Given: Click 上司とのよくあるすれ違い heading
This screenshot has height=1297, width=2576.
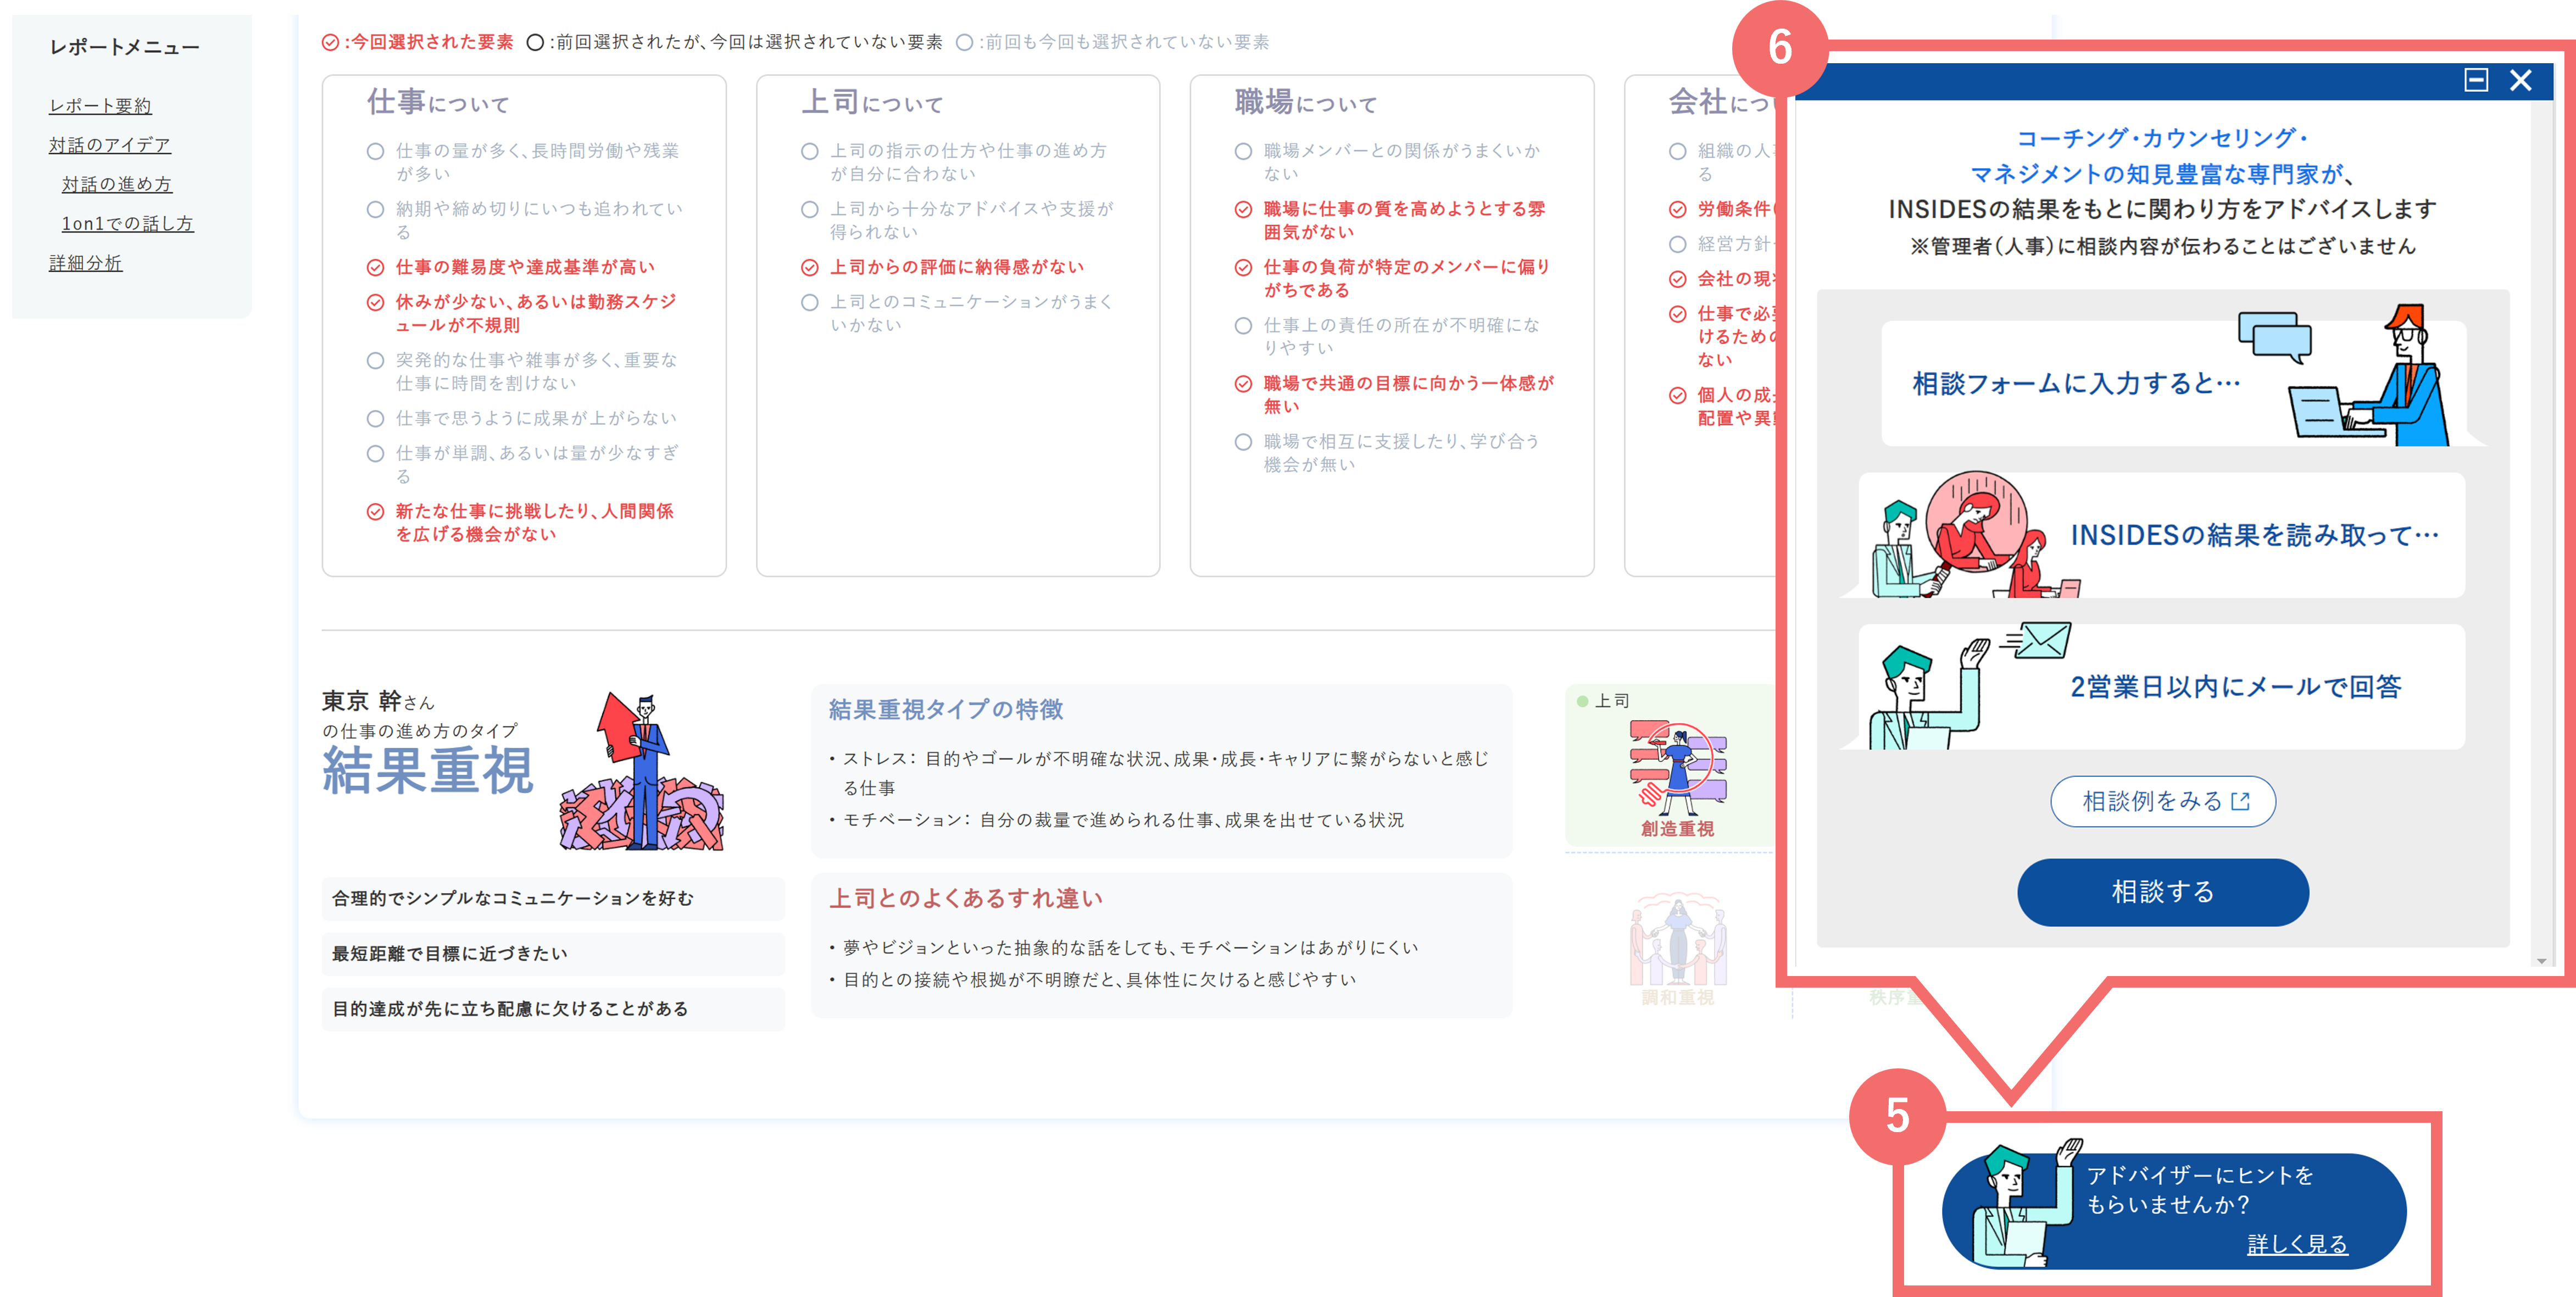Looking at the screenshot, I should point(965,898).
